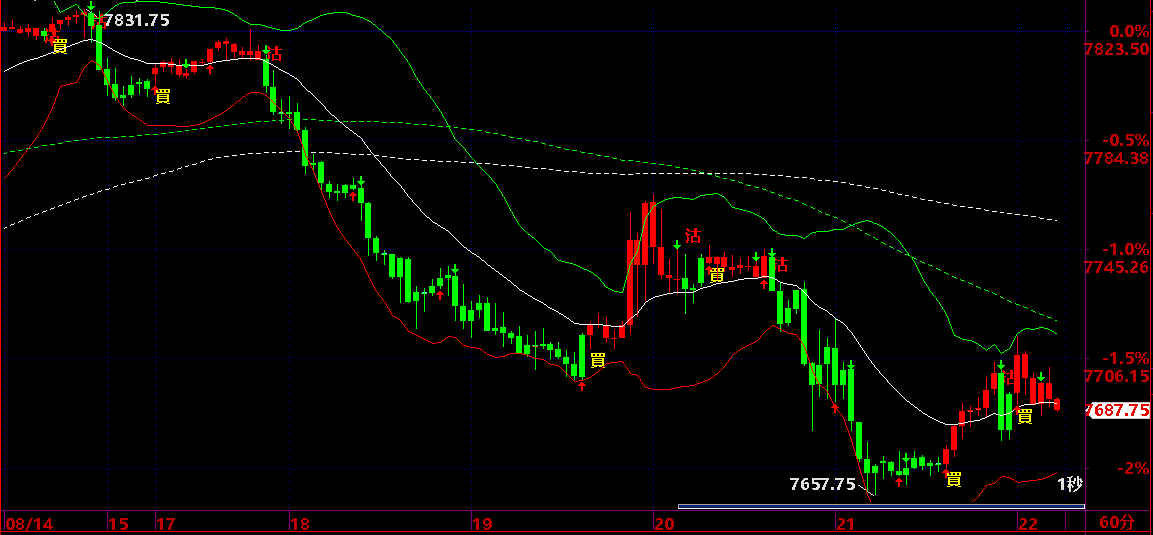This screenshot has width=1153, height=535.
Task: Click the horizontal scrollbar below the chart
Action: pos(881,506)
